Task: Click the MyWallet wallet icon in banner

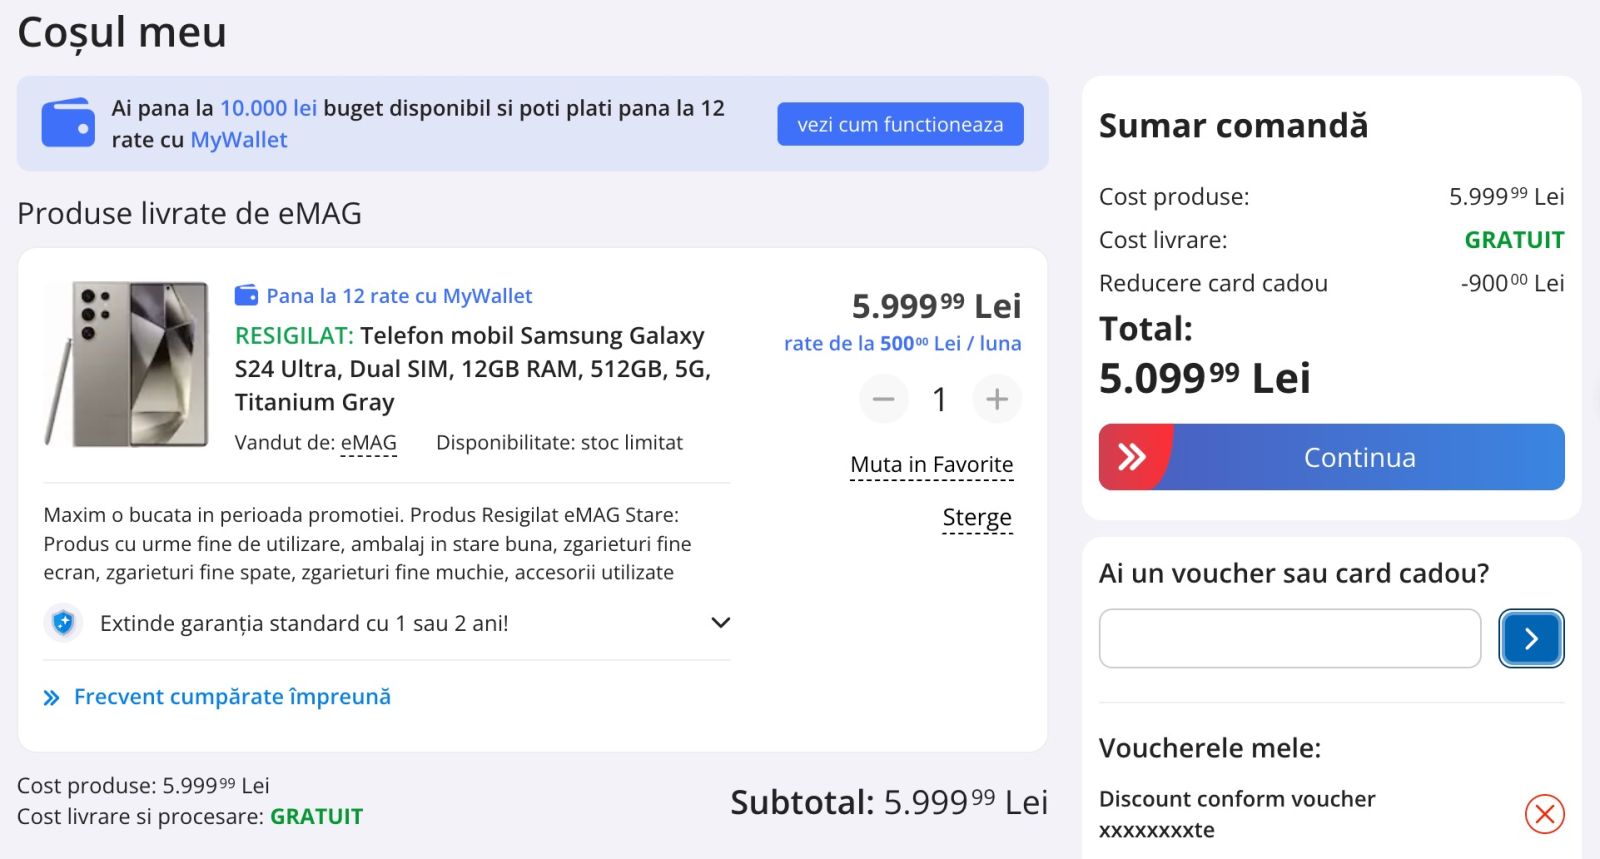Action: tap(68, 123)
